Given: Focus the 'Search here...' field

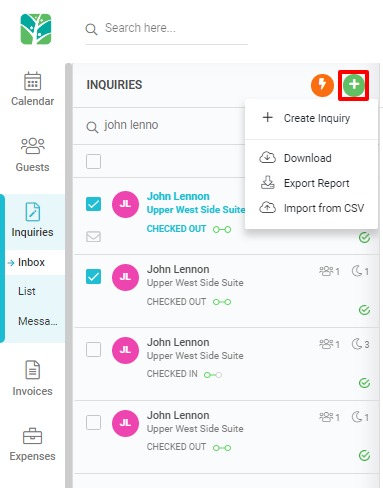Looking at the screenshot, I should click(x=167, y=28).
